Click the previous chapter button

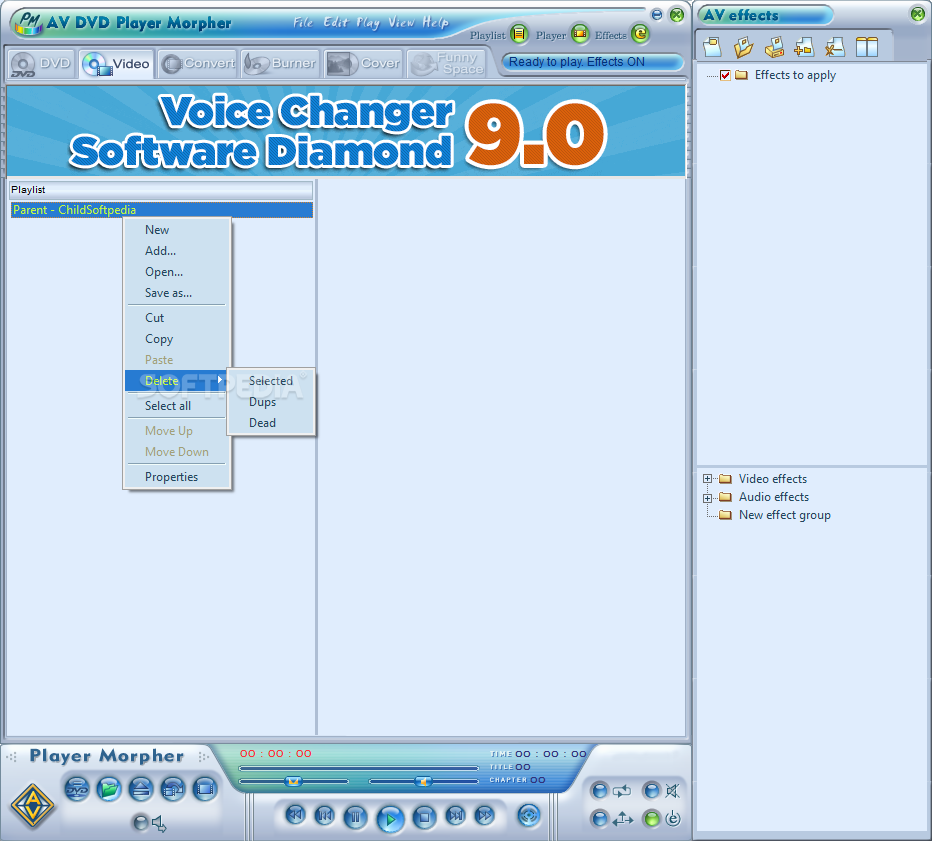pyautogui.click(x=325, y=815)
